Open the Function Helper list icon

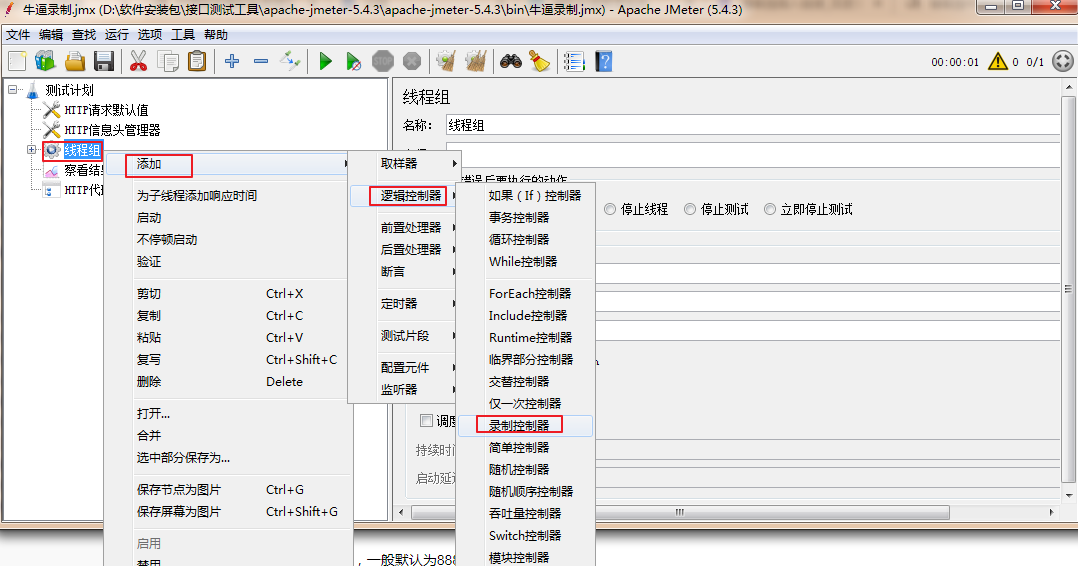click(x=574, y=62)
